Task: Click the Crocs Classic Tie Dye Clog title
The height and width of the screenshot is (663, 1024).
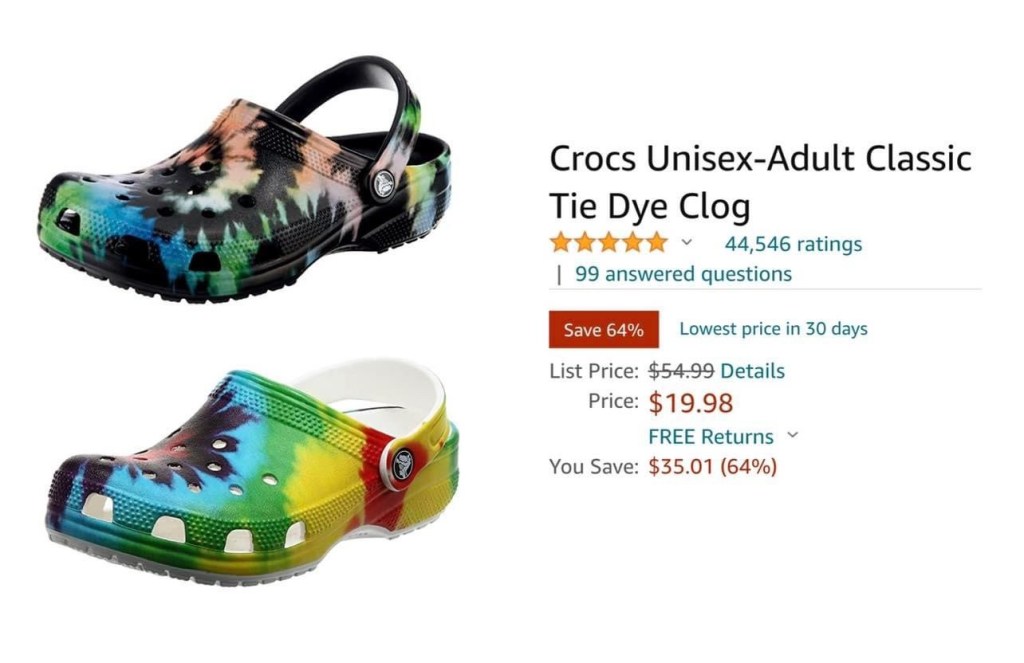Action: pos(760,182)
